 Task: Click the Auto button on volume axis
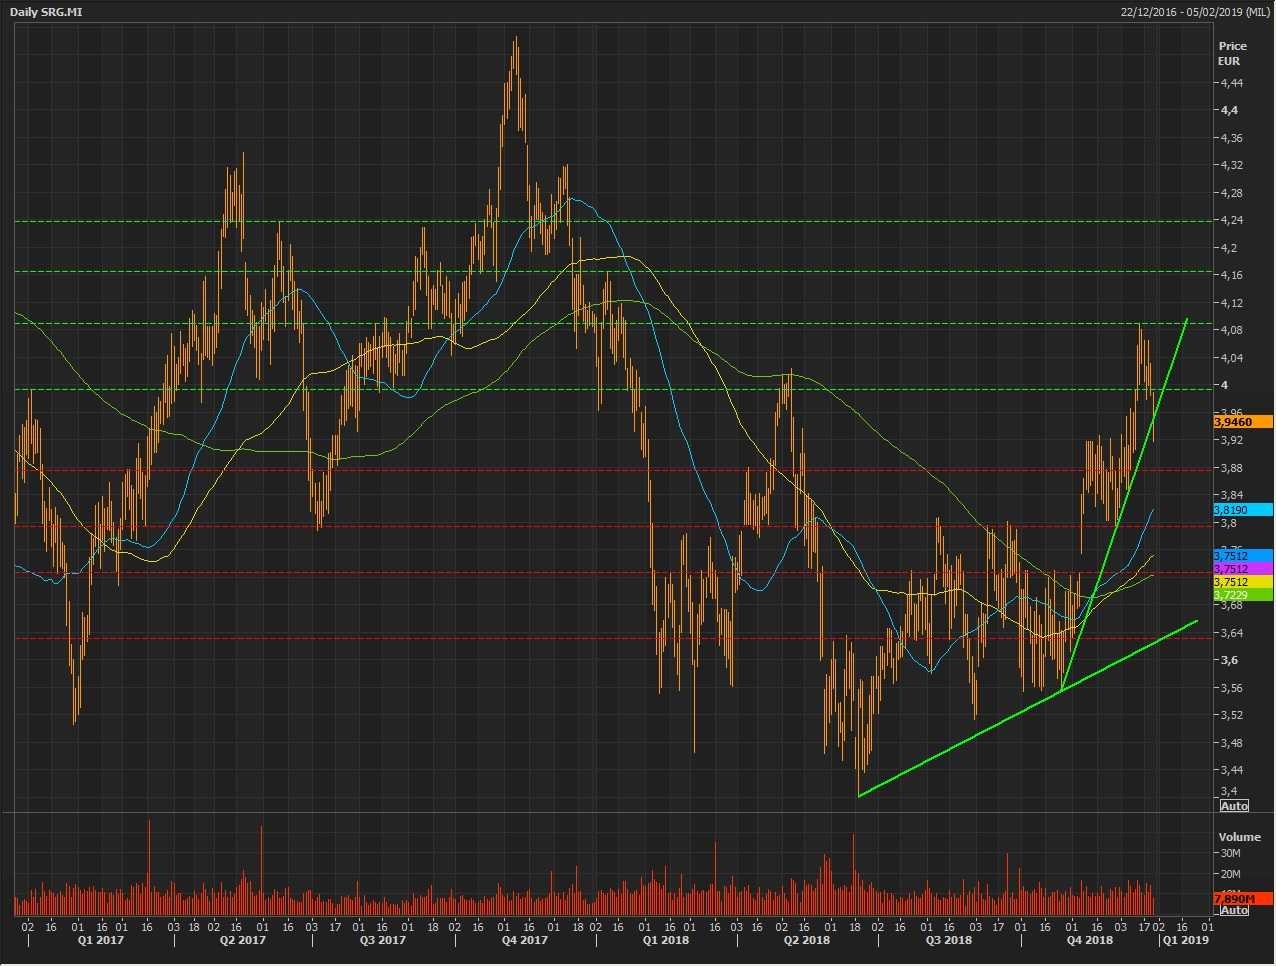tap(1234, 910)
